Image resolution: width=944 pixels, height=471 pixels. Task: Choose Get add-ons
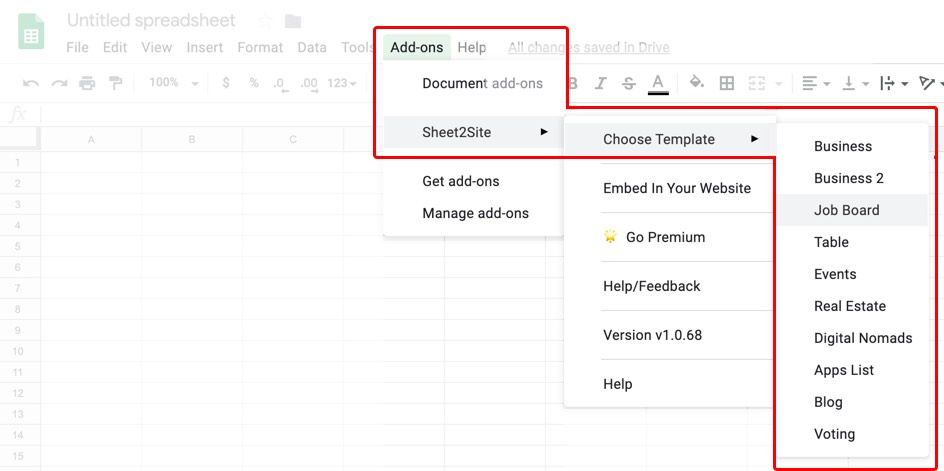click(x=461, y=181)
